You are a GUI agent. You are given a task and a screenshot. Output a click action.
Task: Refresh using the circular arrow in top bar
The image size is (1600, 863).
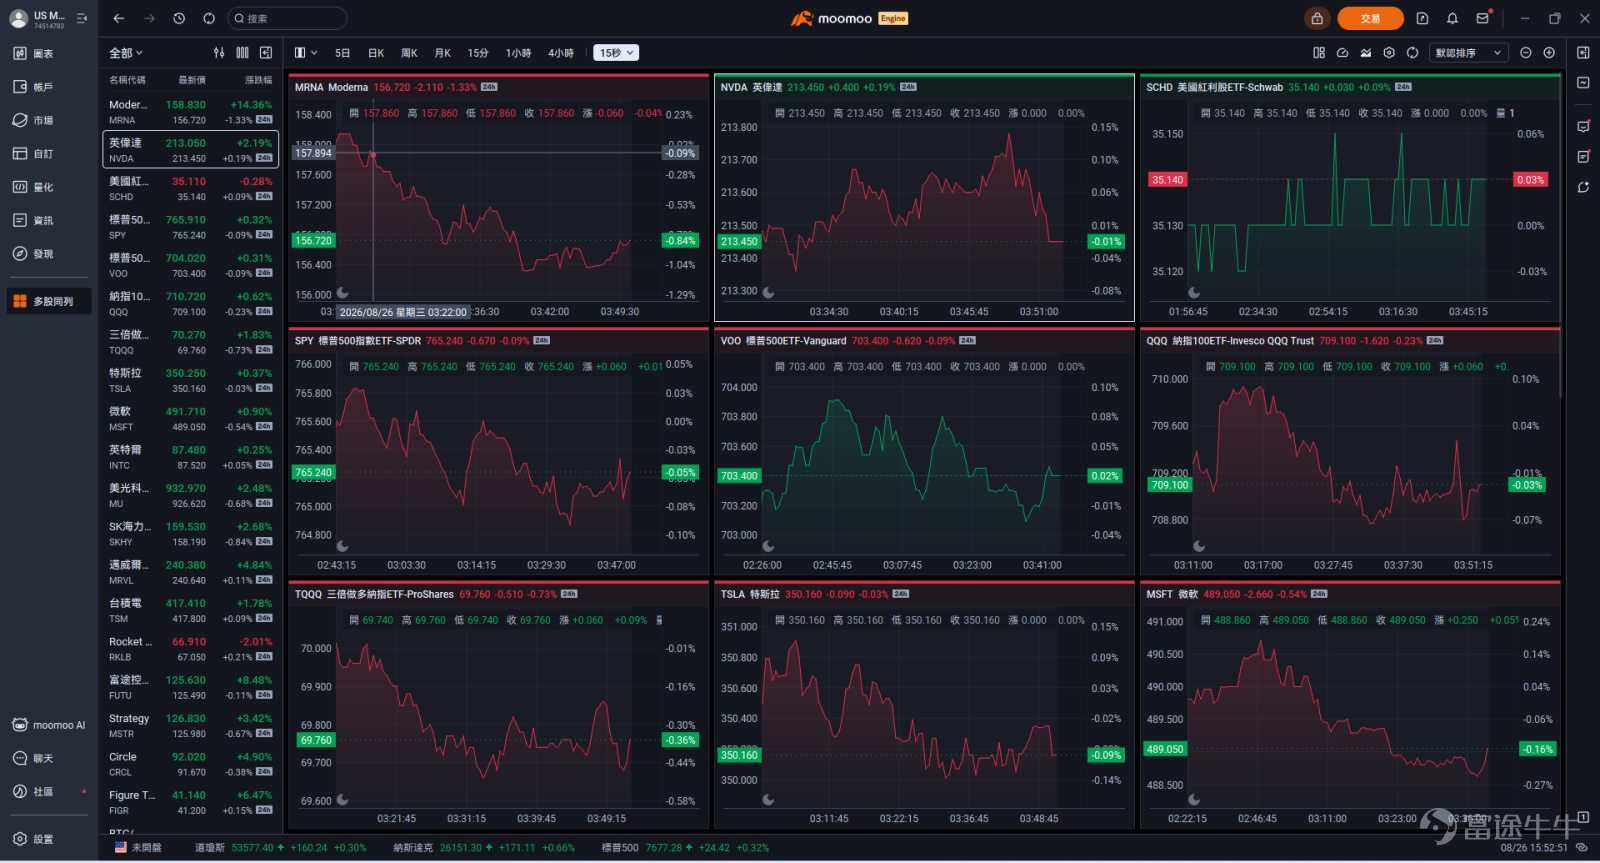(x=209, y=18)
